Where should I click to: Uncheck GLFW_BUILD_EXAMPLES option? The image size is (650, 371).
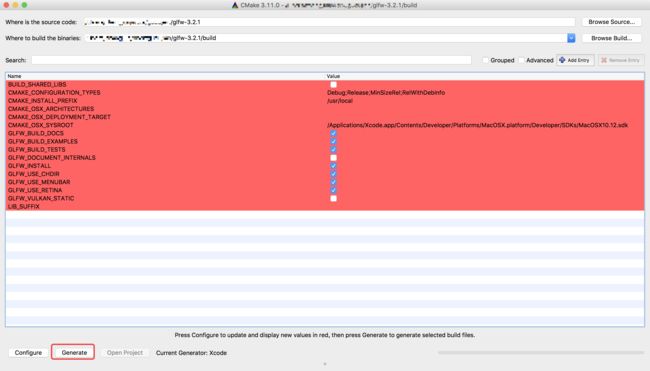333,141
